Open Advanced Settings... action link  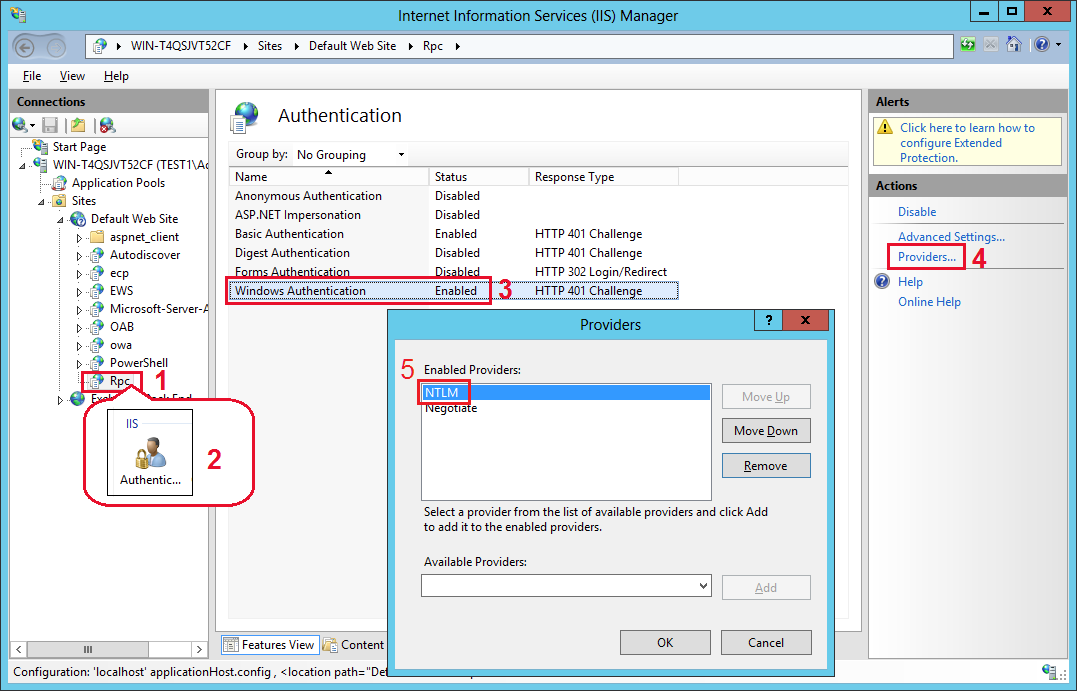951,237
